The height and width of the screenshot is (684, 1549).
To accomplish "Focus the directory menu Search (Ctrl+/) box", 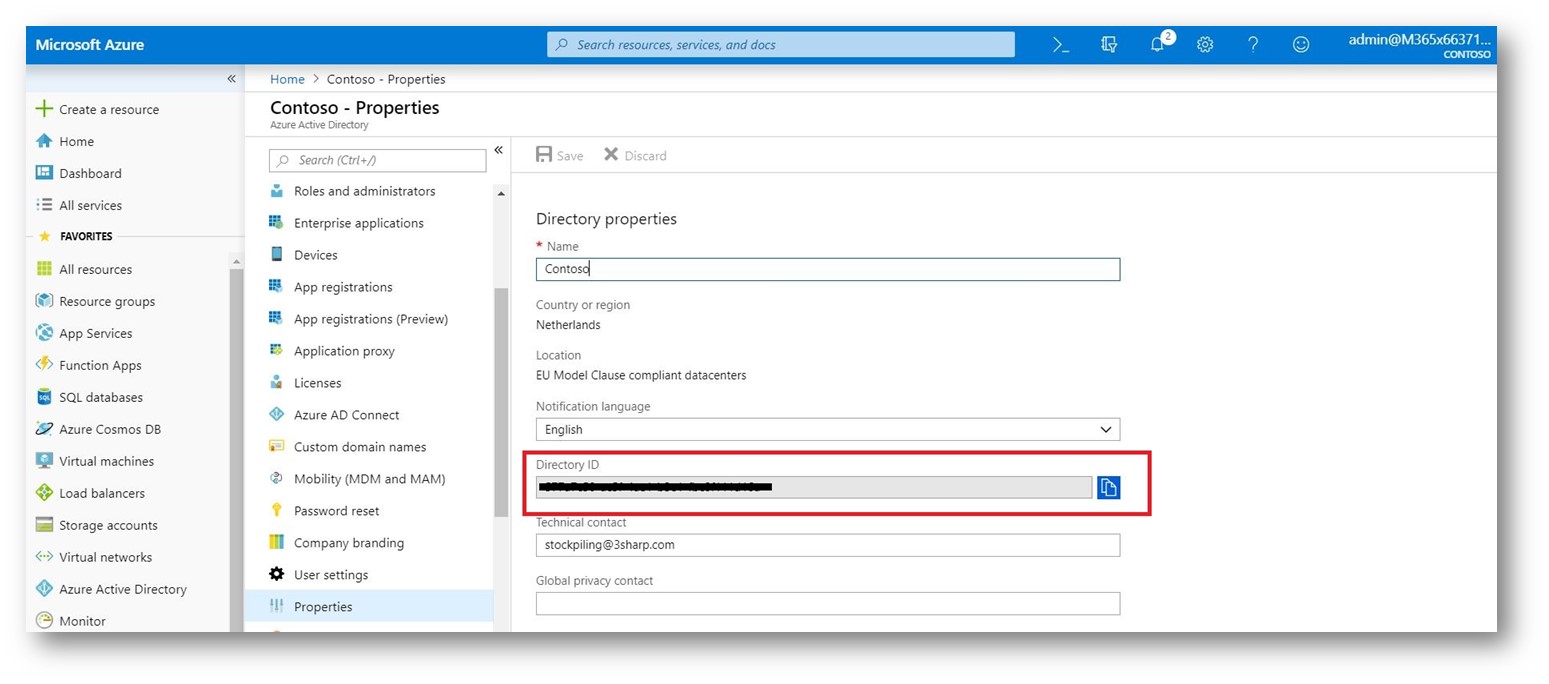I will click(x=378, y=160).
